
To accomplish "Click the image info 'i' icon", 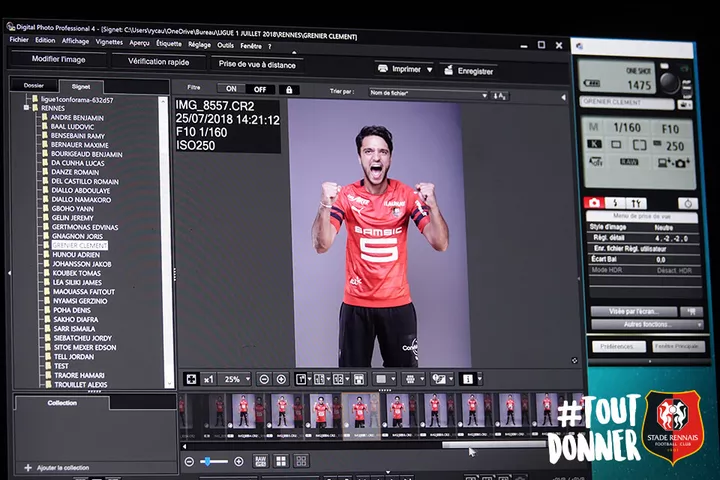I will 466,379.
